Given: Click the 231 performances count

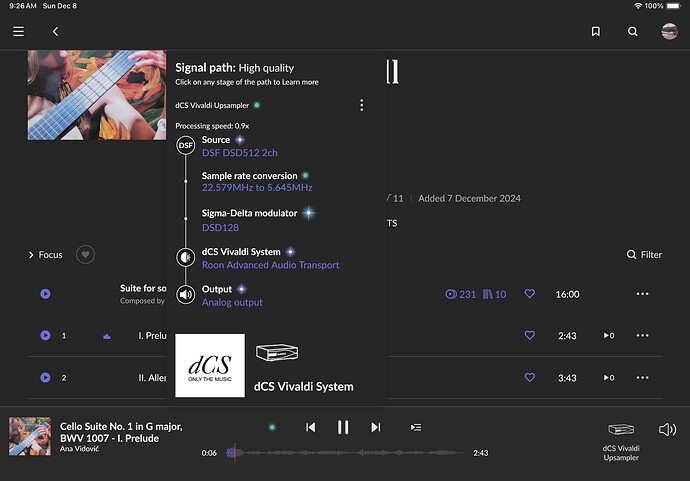Looking at the screenshot, I should pyautogui.click(x=461, y=294).
